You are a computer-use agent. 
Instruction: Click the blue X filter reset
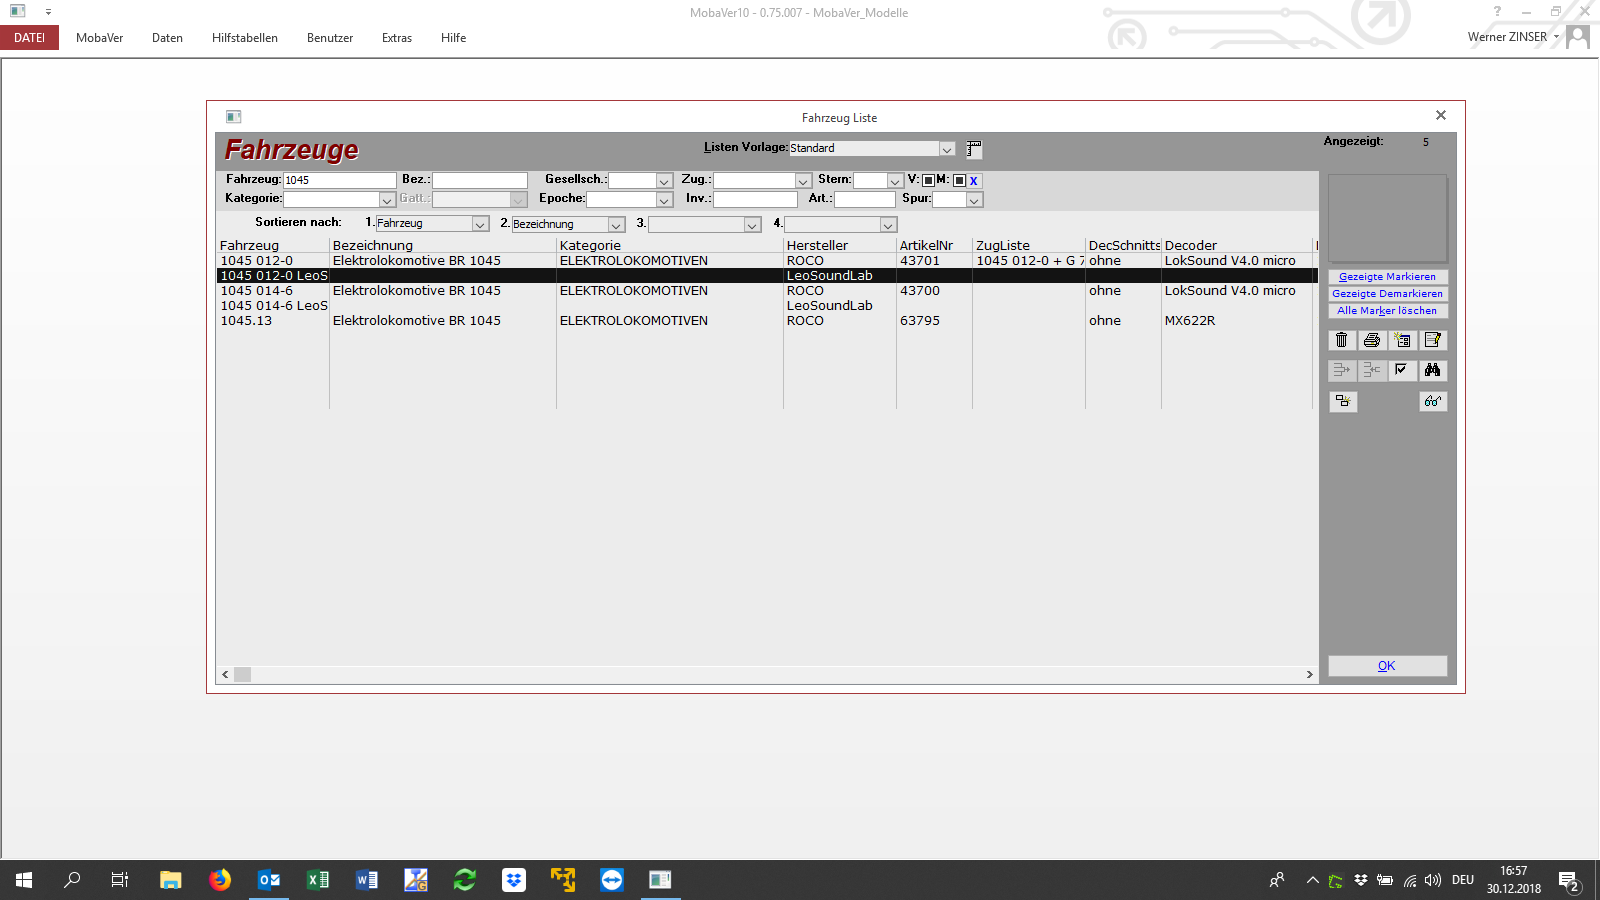point(973,181)
